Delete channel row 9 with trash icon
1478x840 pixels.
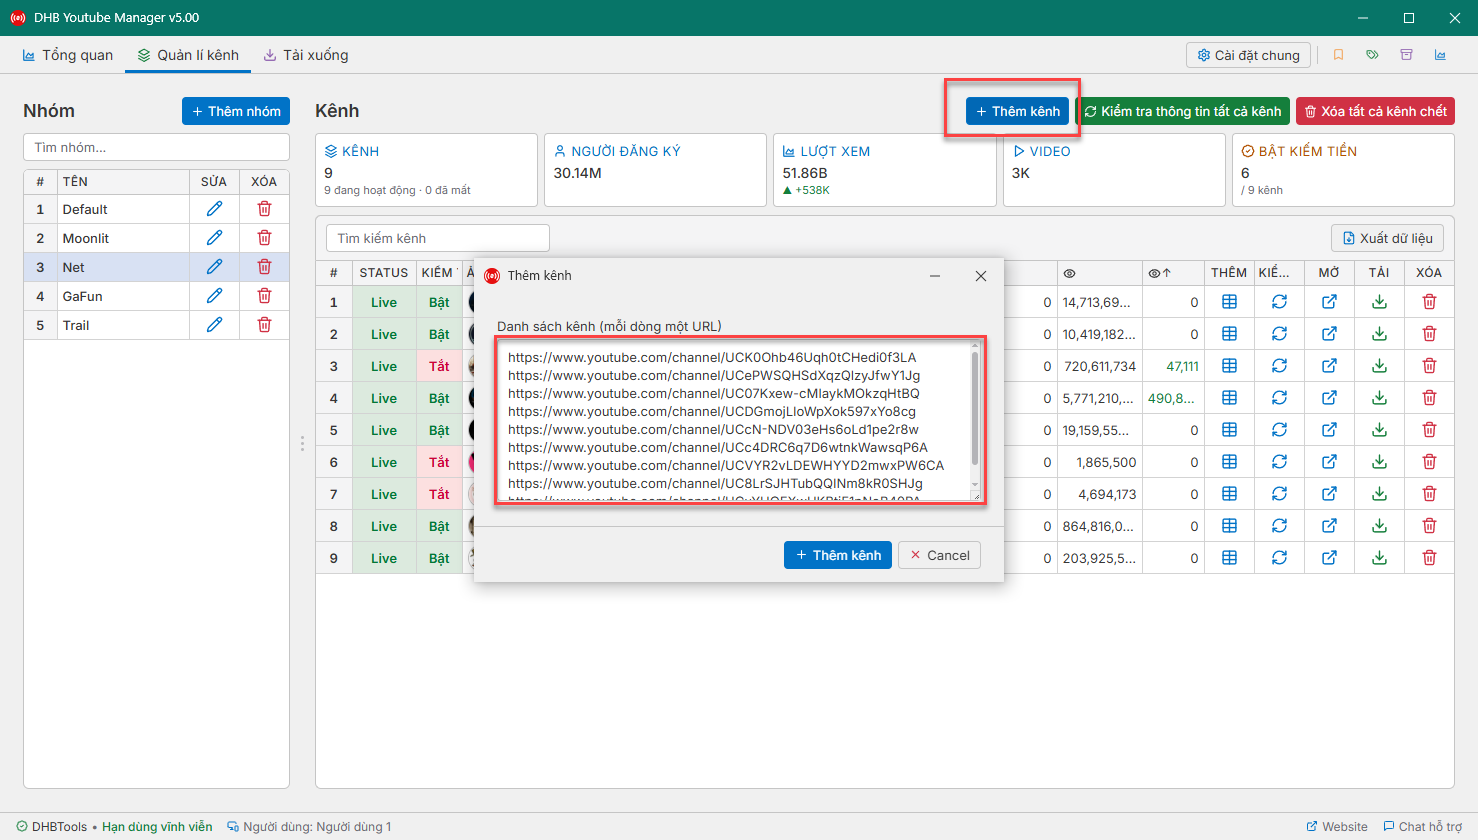1429,558
